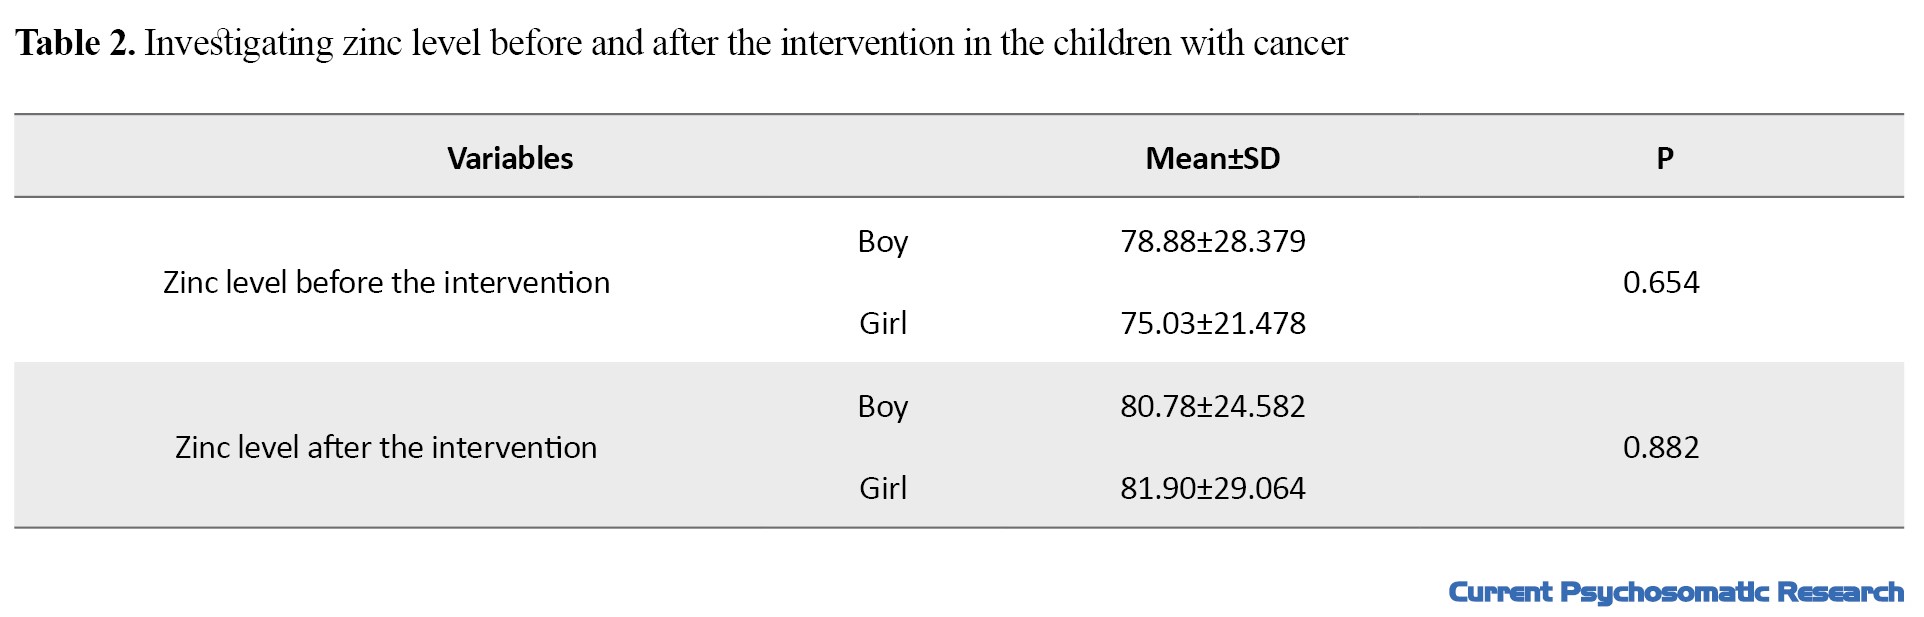1924x617 pixels.
Task: Click Zinc level after the intervention label
Action: [386, 447]
